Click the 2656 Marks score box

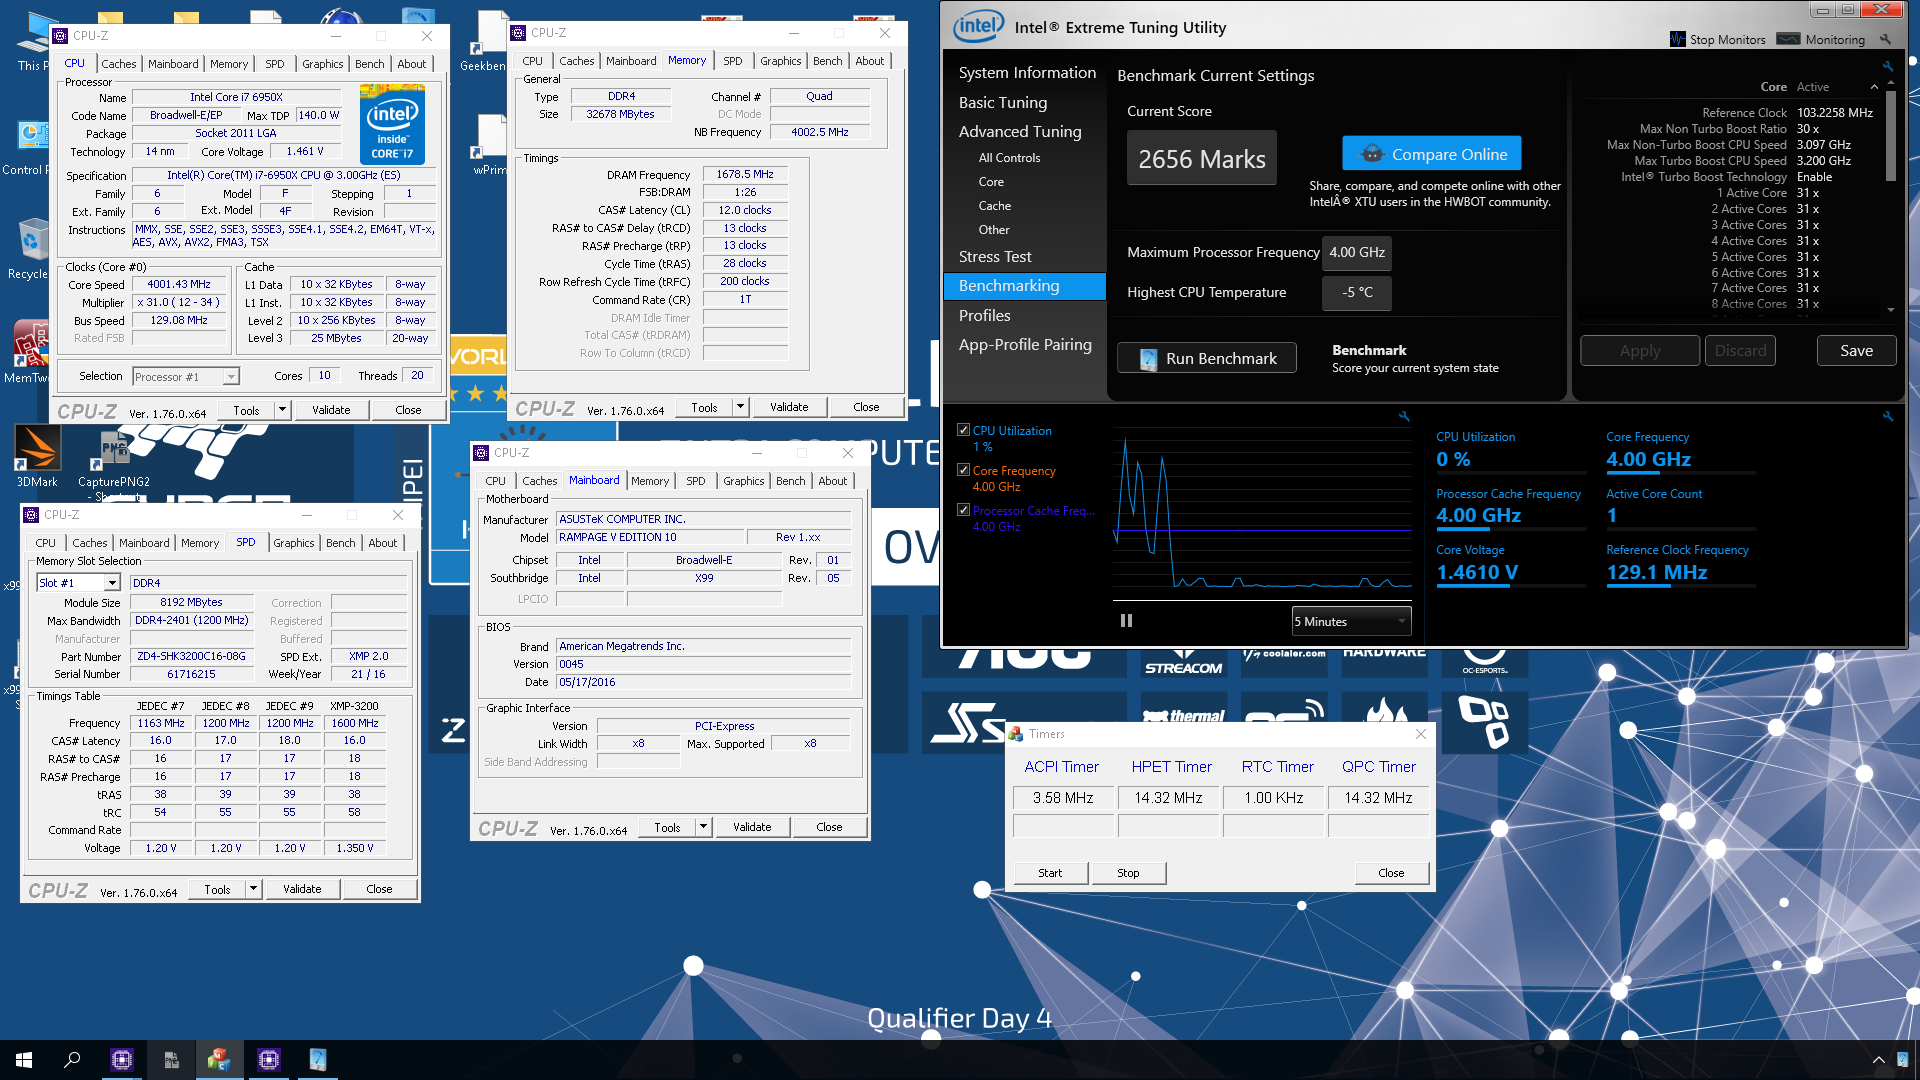click(x=1202, y=159)
